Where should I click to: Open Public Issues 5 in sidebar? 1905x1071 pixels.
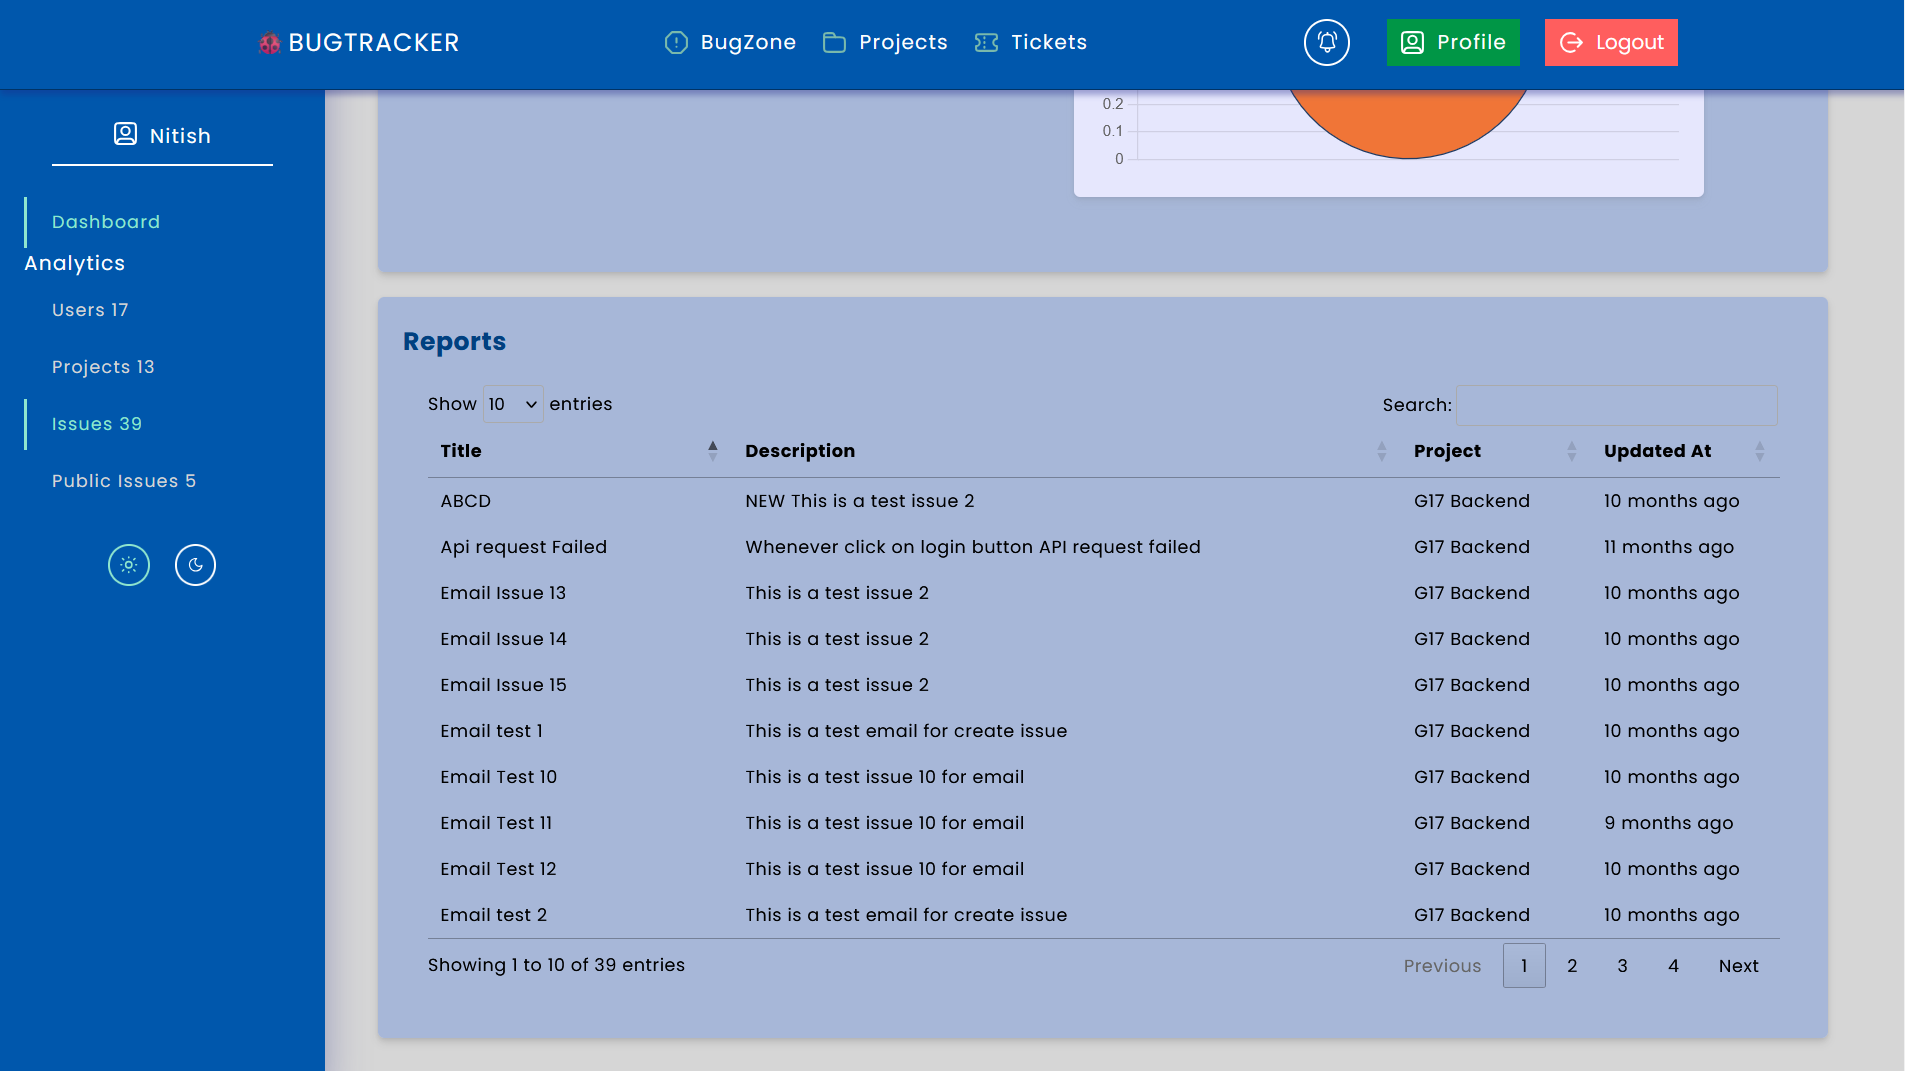pos(124,481)
